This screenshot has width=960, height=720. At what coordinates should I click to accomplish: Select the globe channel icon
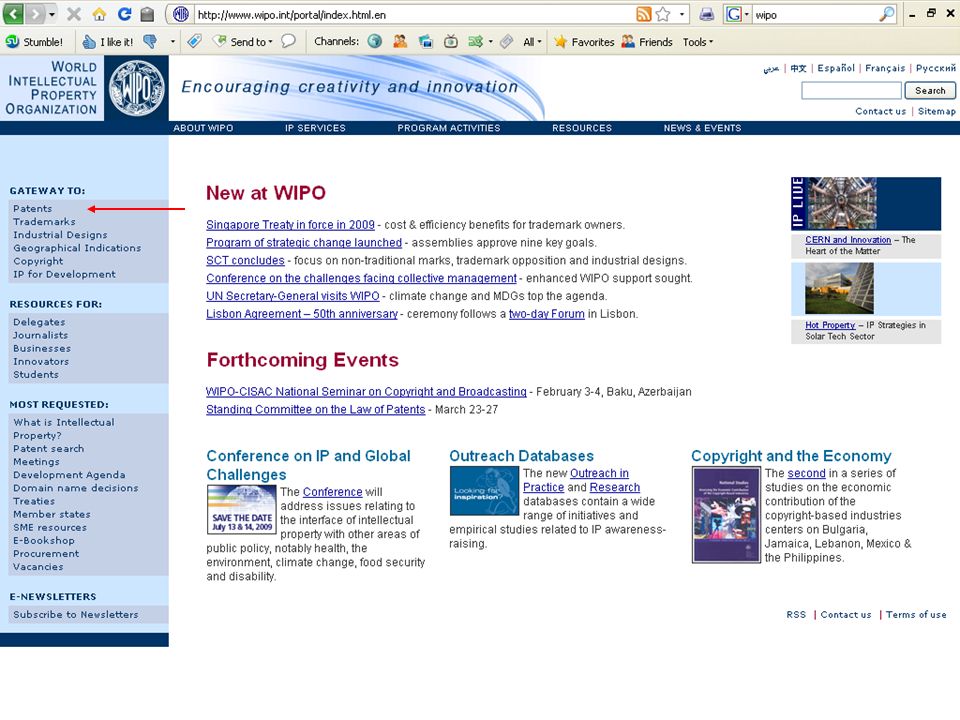pyautogui.click(x=375, y=42)
